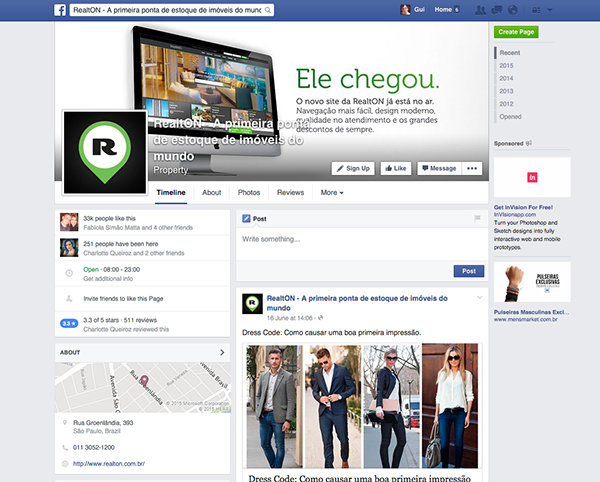The height and width of the screenshot is (482, 600).
Task: Open the messages icon in the top bar
Action: [497, 10]
